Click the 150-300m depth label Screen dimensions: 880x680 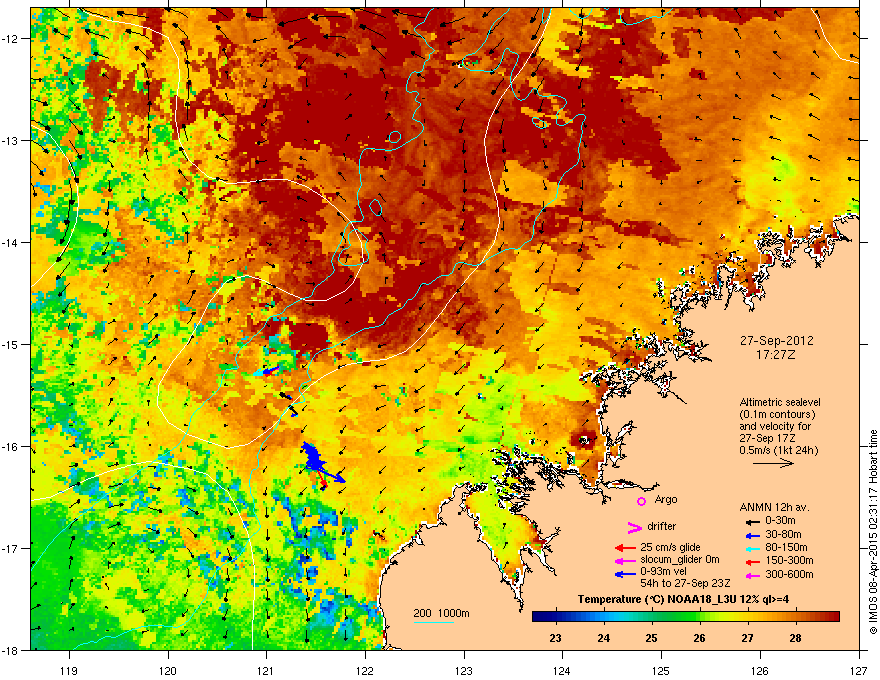789,560
